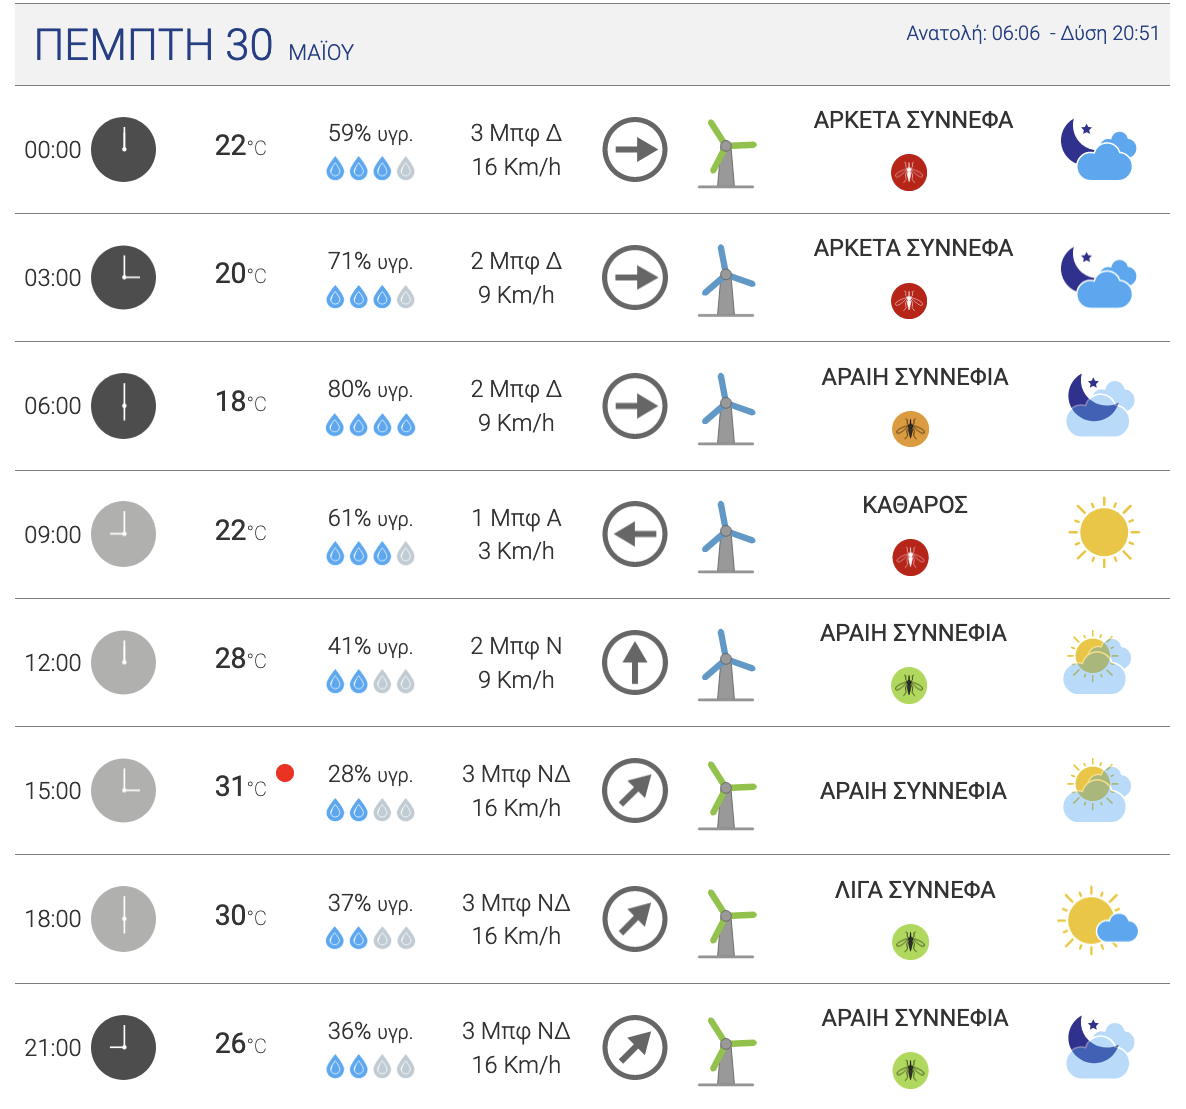
Task: Click the red dot beside 31°C
Action: pos(285,772)
